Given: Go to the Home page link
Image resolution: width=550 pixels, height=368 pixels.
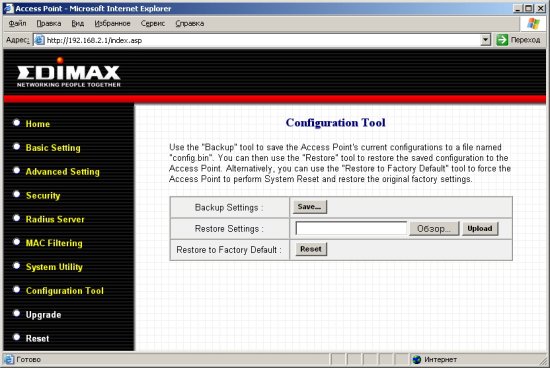Looking at the screenshot, I should 38,124.
